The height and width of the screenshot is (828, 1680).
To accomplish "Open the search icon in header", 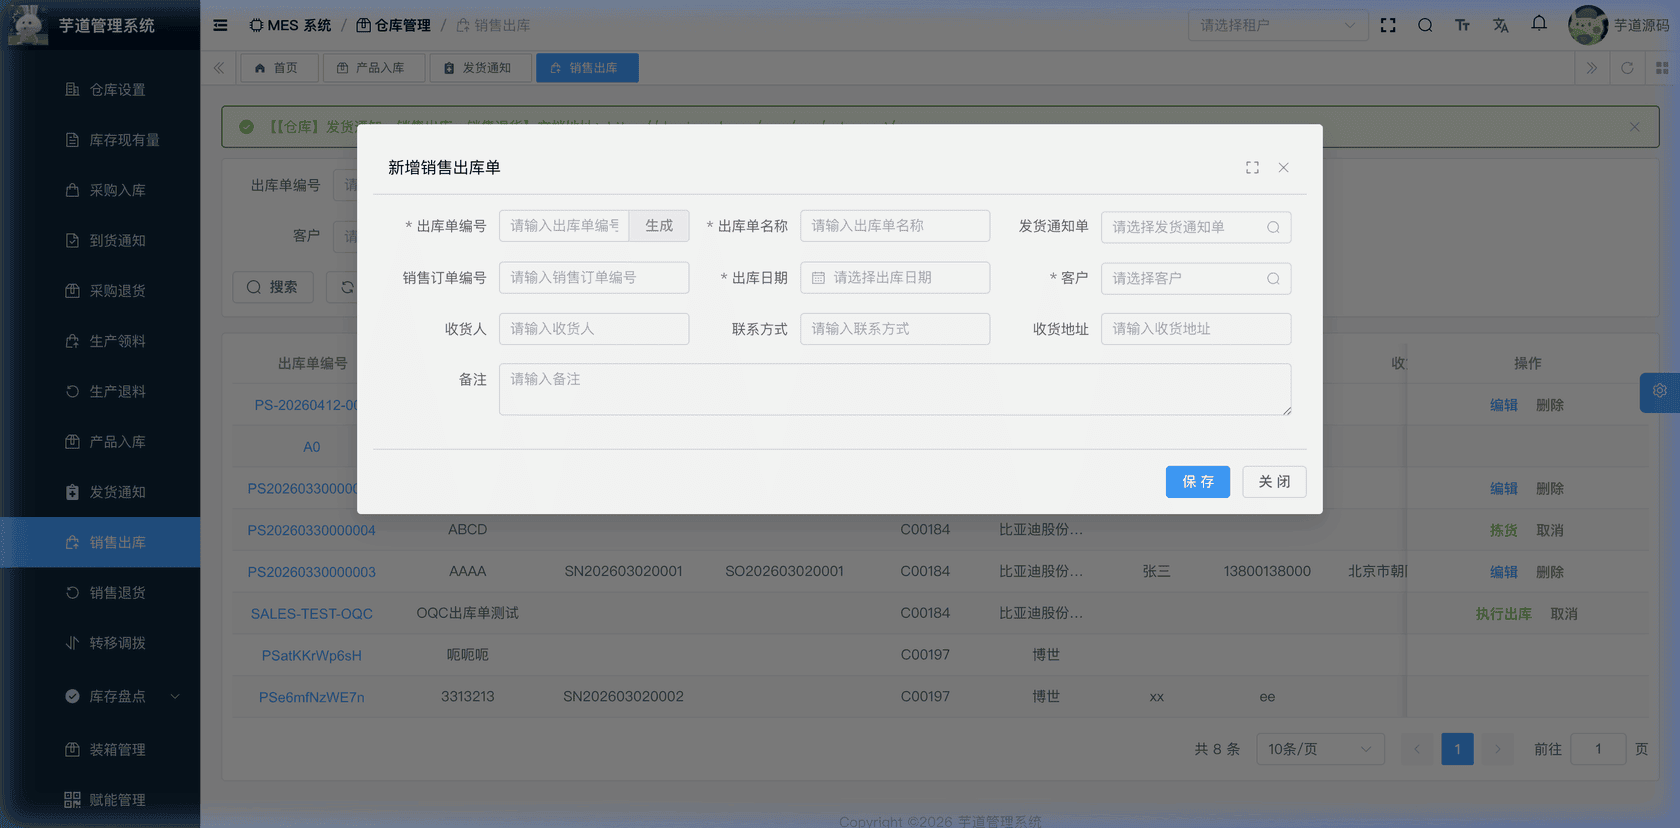I will [1425, 25].
